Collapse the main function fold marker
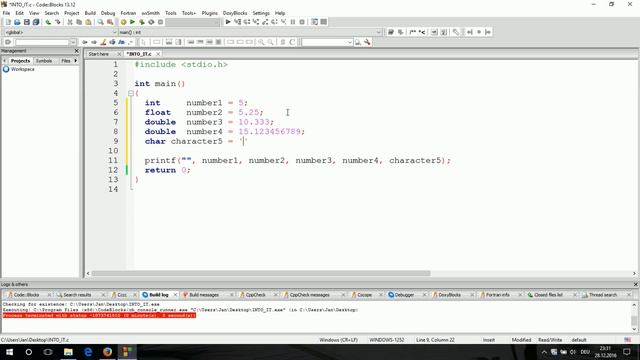640x360 pixels. tap(131, 93)
